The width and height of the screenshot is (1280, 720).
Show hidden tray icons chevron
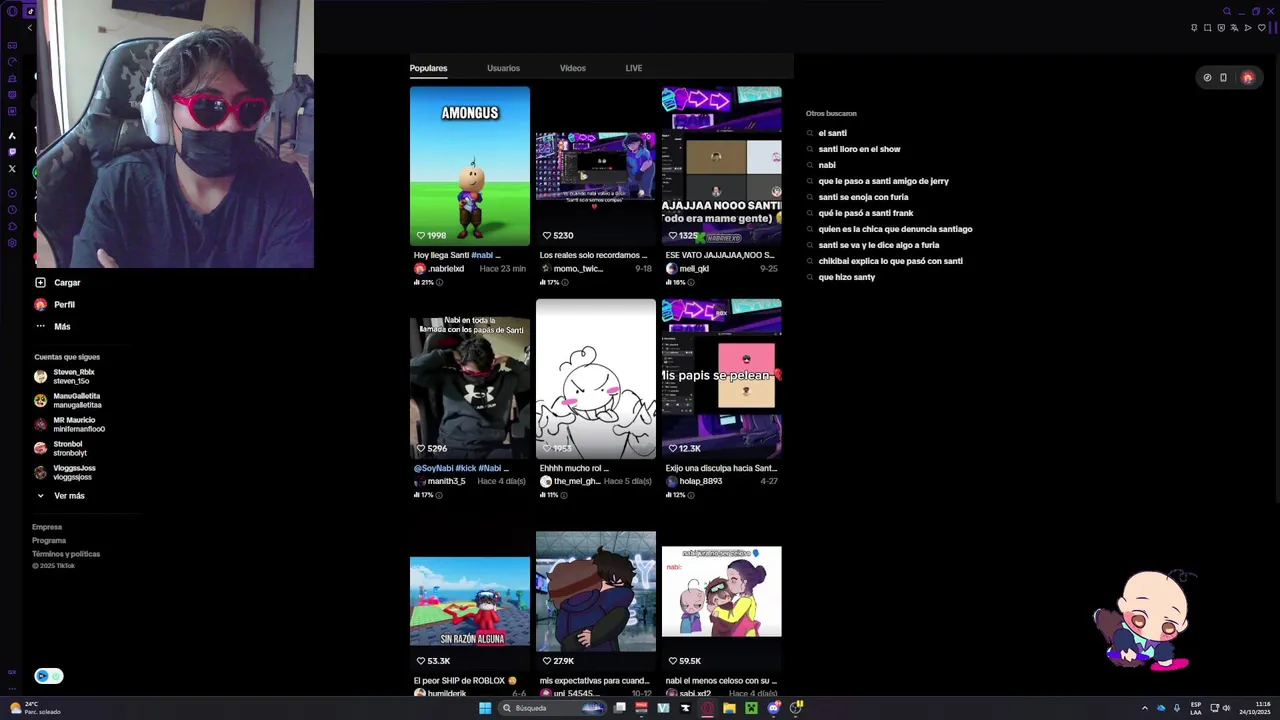pyautogui.click(x=1145, y=708)
